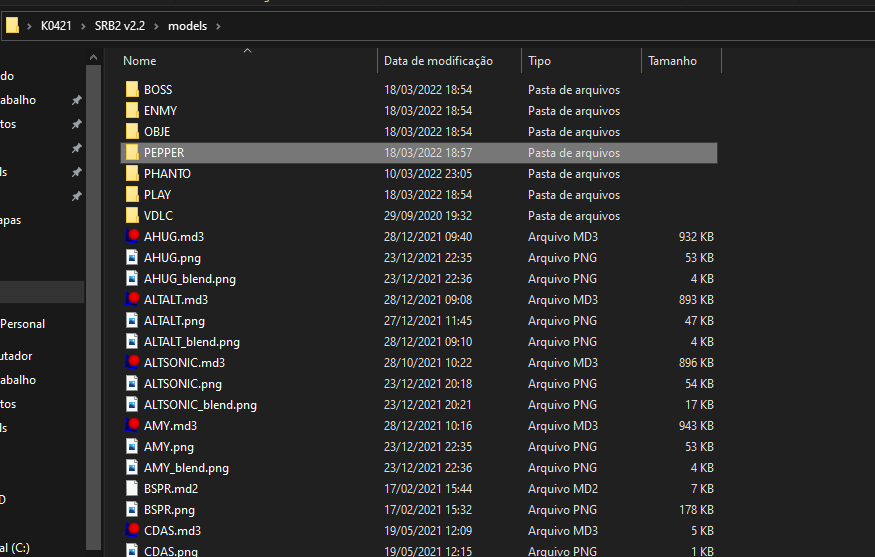Select the PHANTO folder icon
The image size is (875, 557).
132,174
